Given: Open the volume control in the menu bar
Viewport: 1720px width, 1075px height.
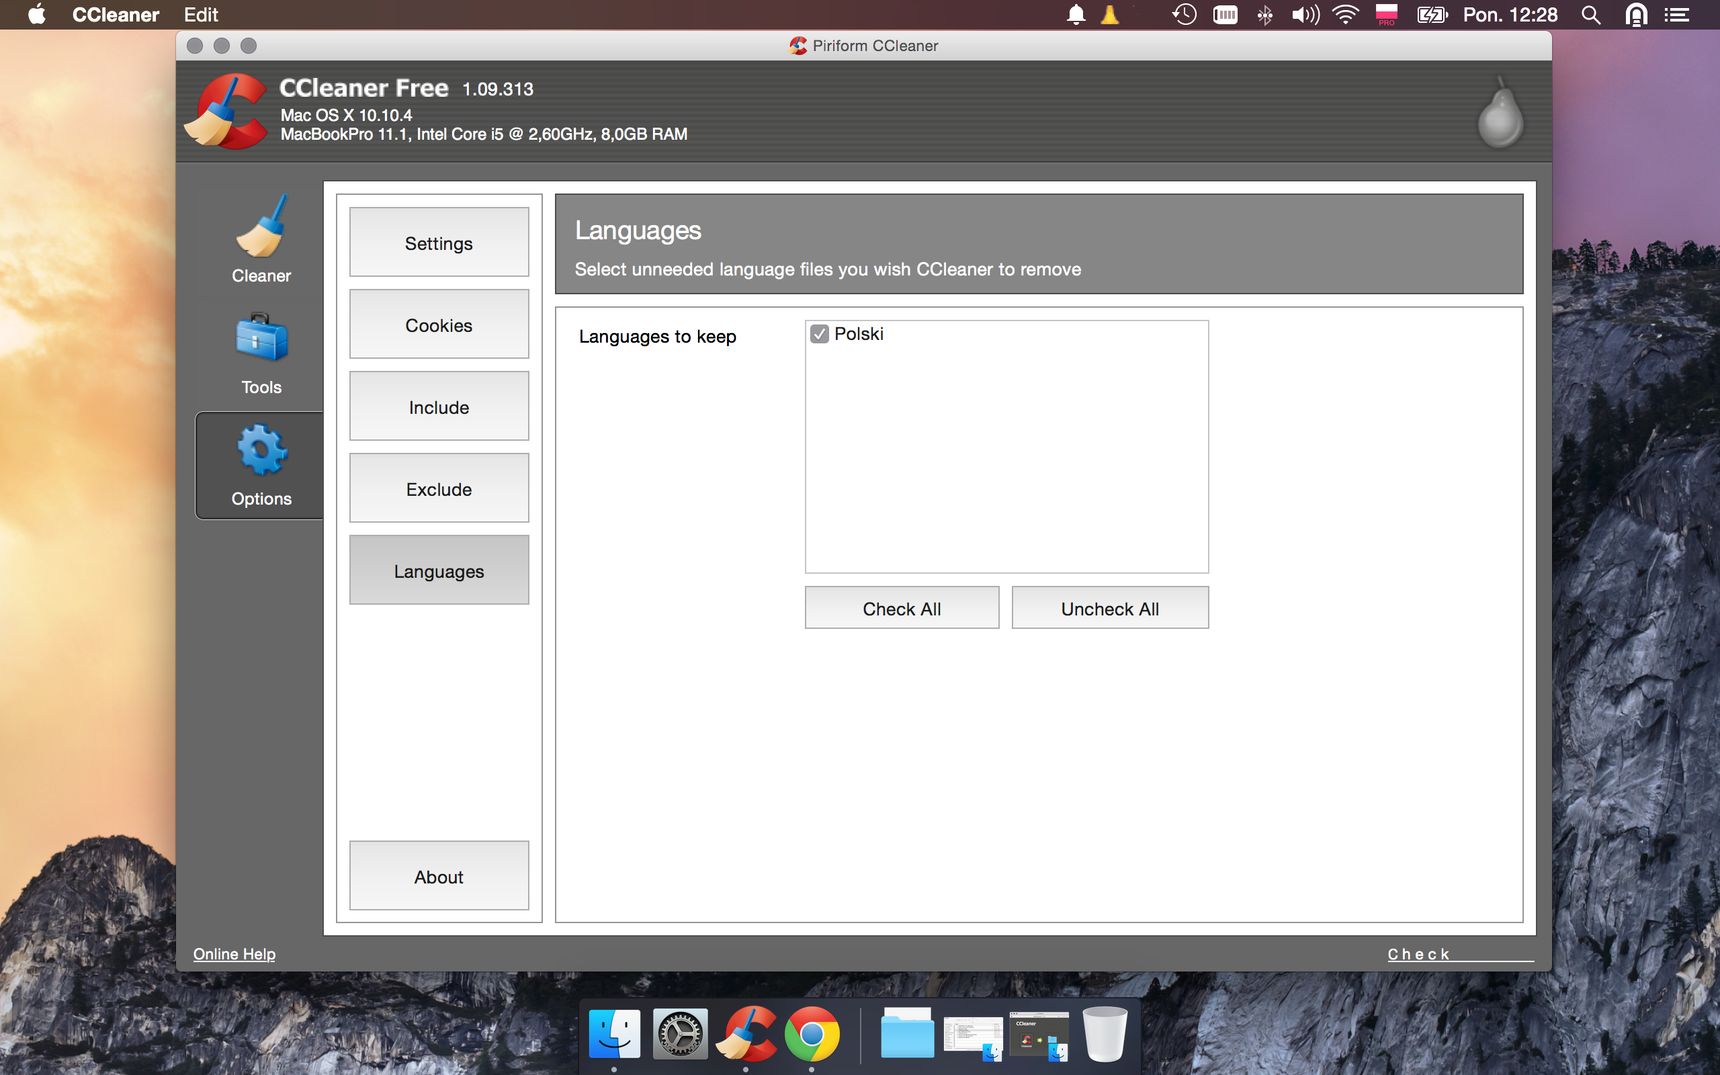Looking at the screenshot, I should click(x=1305, y=14).
